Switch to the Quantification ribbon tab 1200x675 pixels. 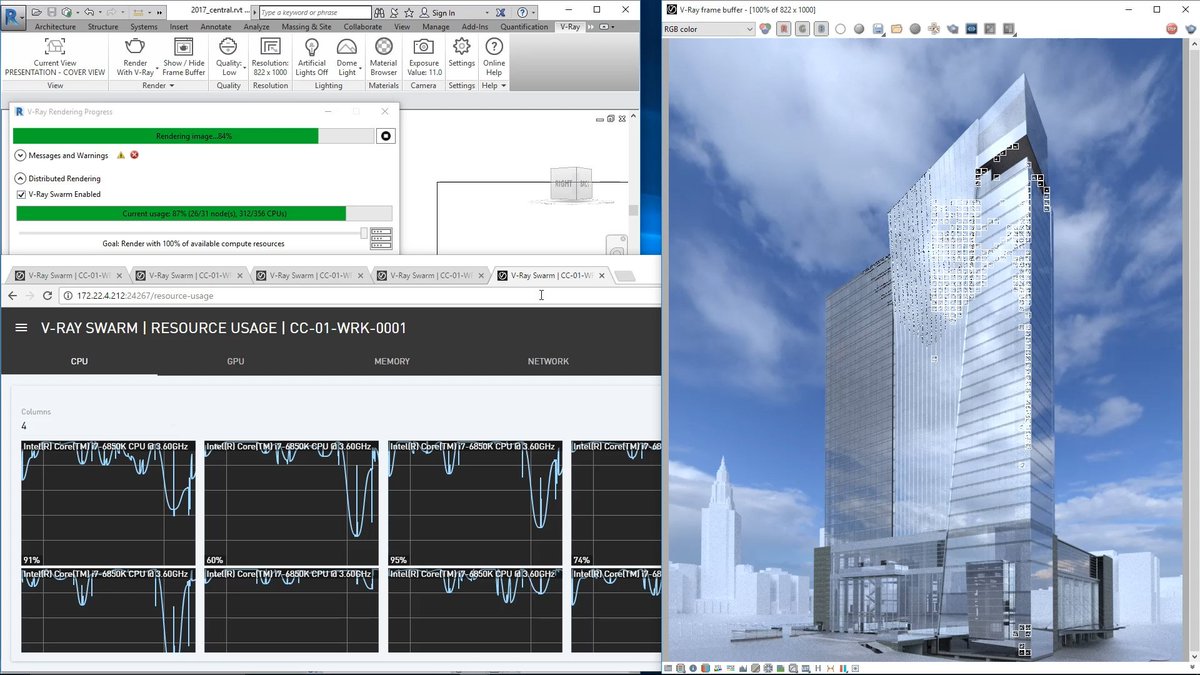click(x=524, y=27)
